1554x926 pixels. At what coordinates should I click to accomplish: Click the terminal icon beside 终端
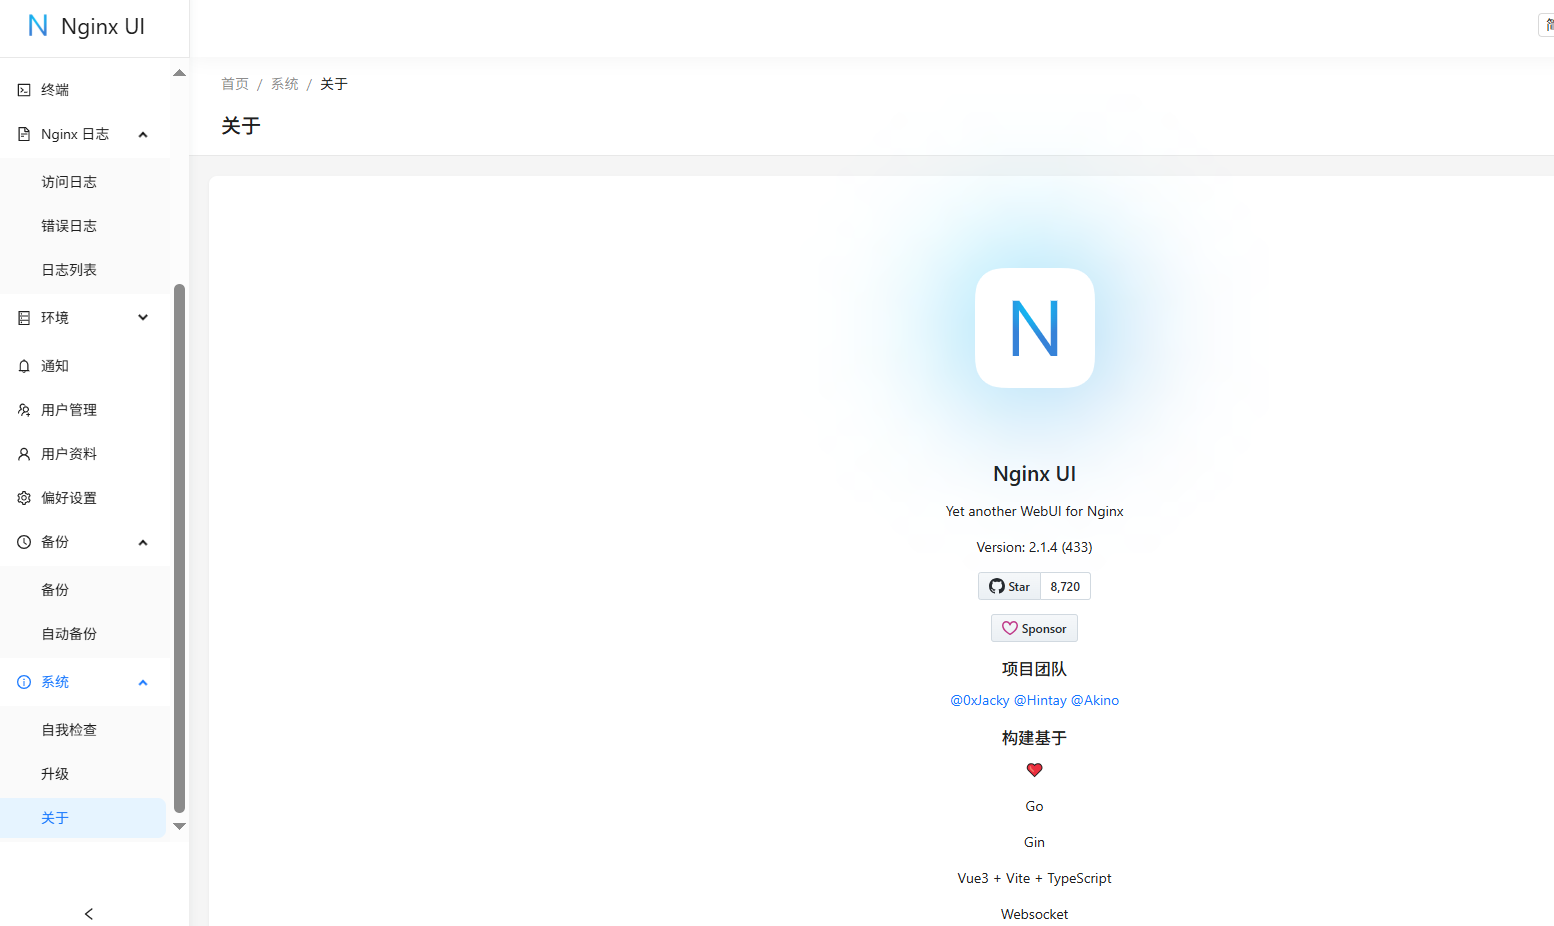click(x=24, y=90)
